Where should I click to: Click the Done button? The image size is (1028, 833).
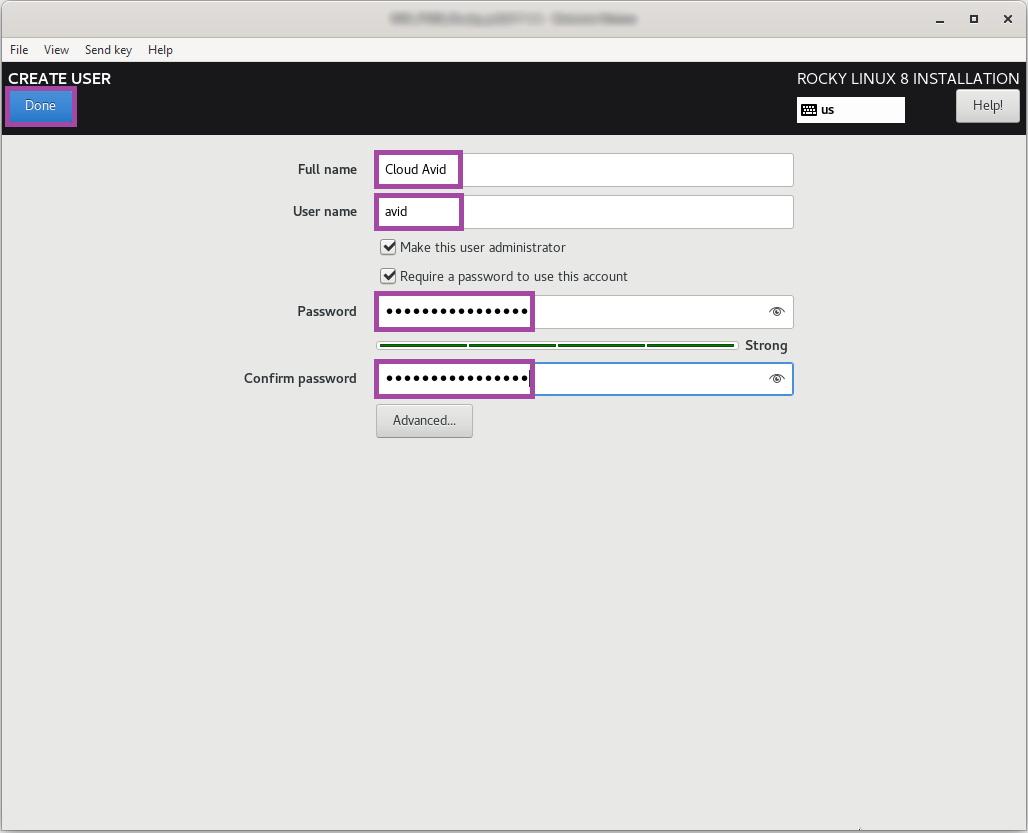pyautogui.click(x=41, y=106)
